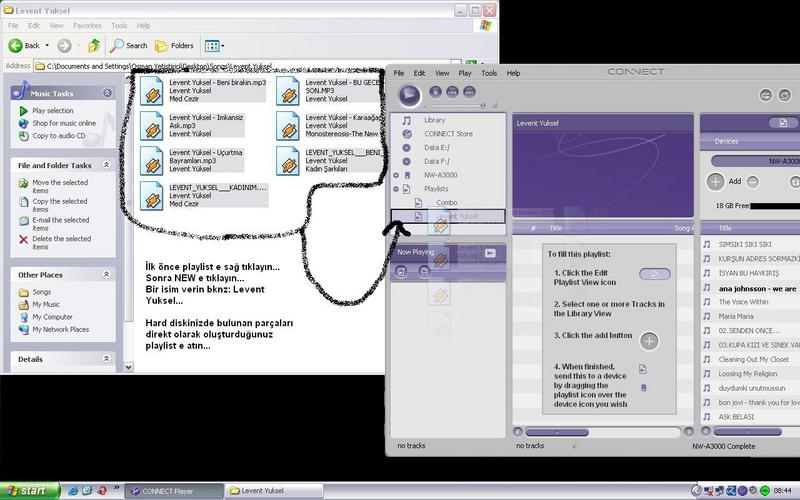This screenshot has height=500, width=800.
Task: Click the Edit Playlist View icon atop Devices panel
Action: [783, 122]
